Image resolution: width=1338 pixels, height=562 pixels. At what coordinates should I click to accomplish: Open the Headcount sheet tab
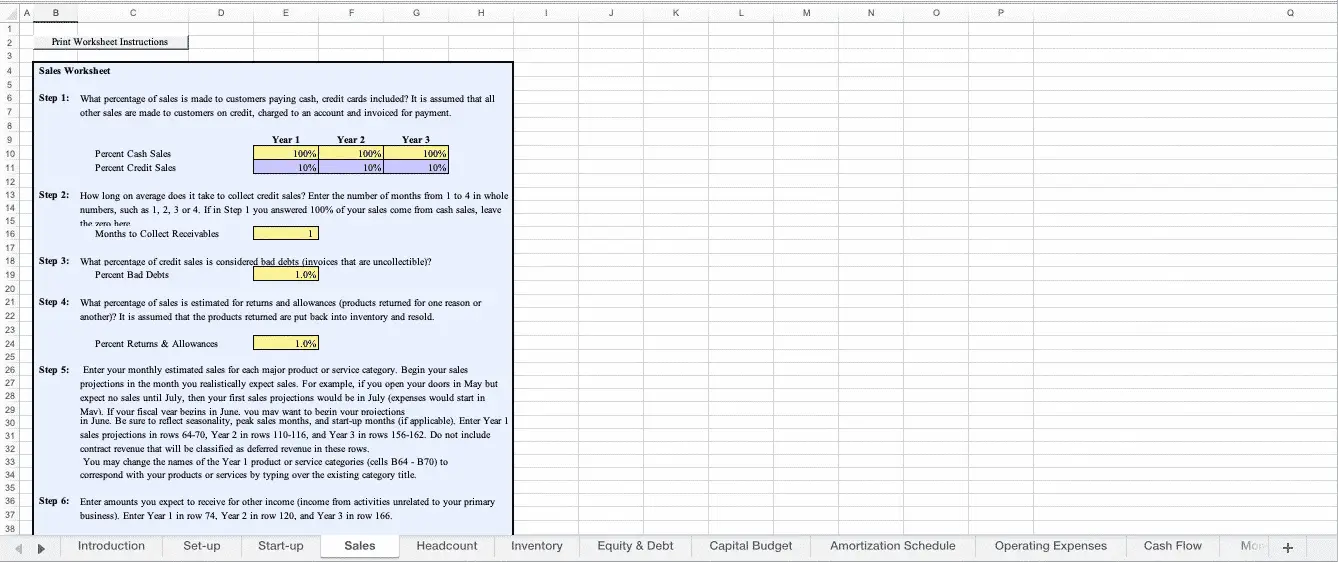447,546
